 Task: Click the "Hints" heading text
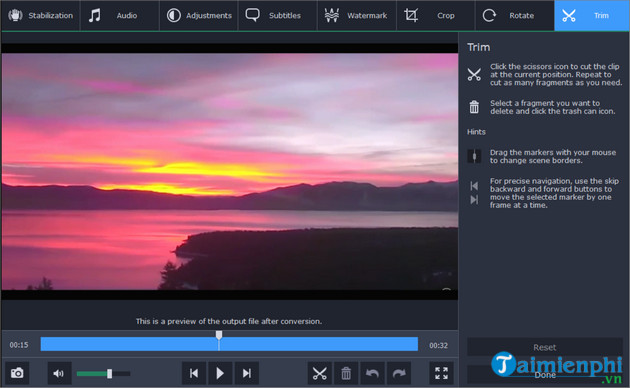pos(476,132)
